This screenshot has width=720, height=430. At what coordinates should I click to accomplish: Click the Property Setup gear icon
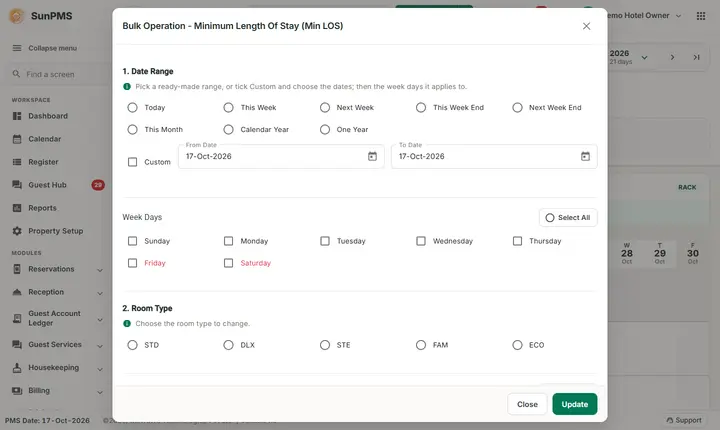[x=17, y=231]
